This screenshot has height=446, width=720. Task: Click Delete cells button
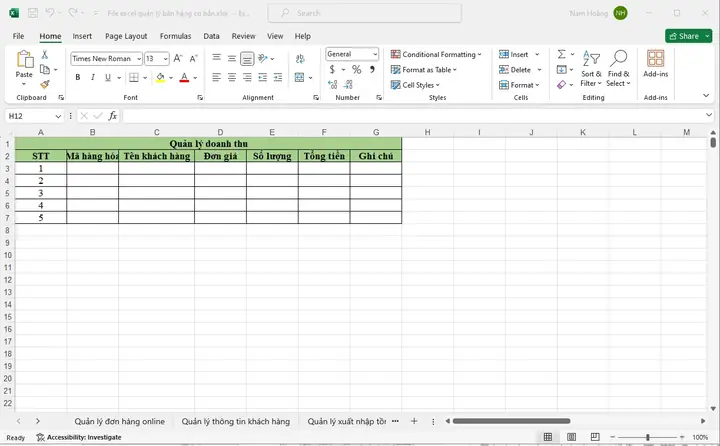click(515, 70)
